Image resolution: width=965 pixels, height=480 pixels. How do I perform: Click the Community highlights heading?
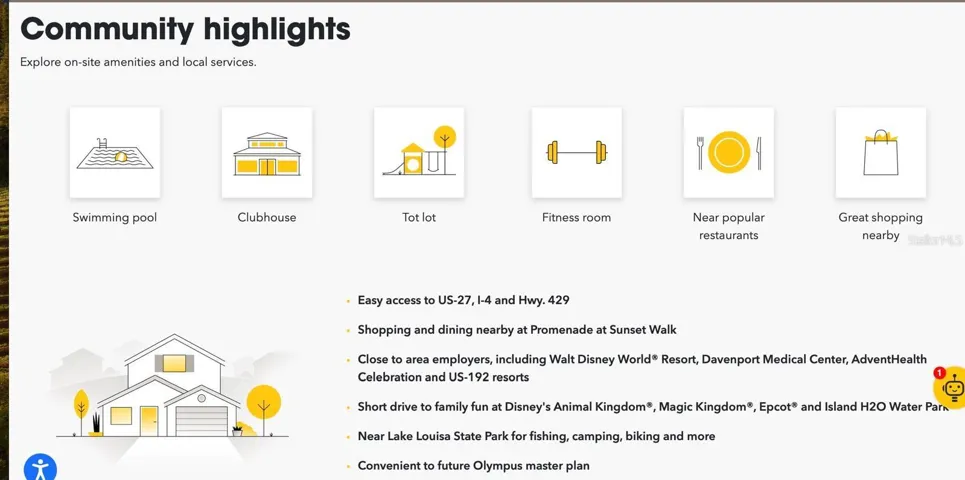pyautogui.click(x=186, y=29)
